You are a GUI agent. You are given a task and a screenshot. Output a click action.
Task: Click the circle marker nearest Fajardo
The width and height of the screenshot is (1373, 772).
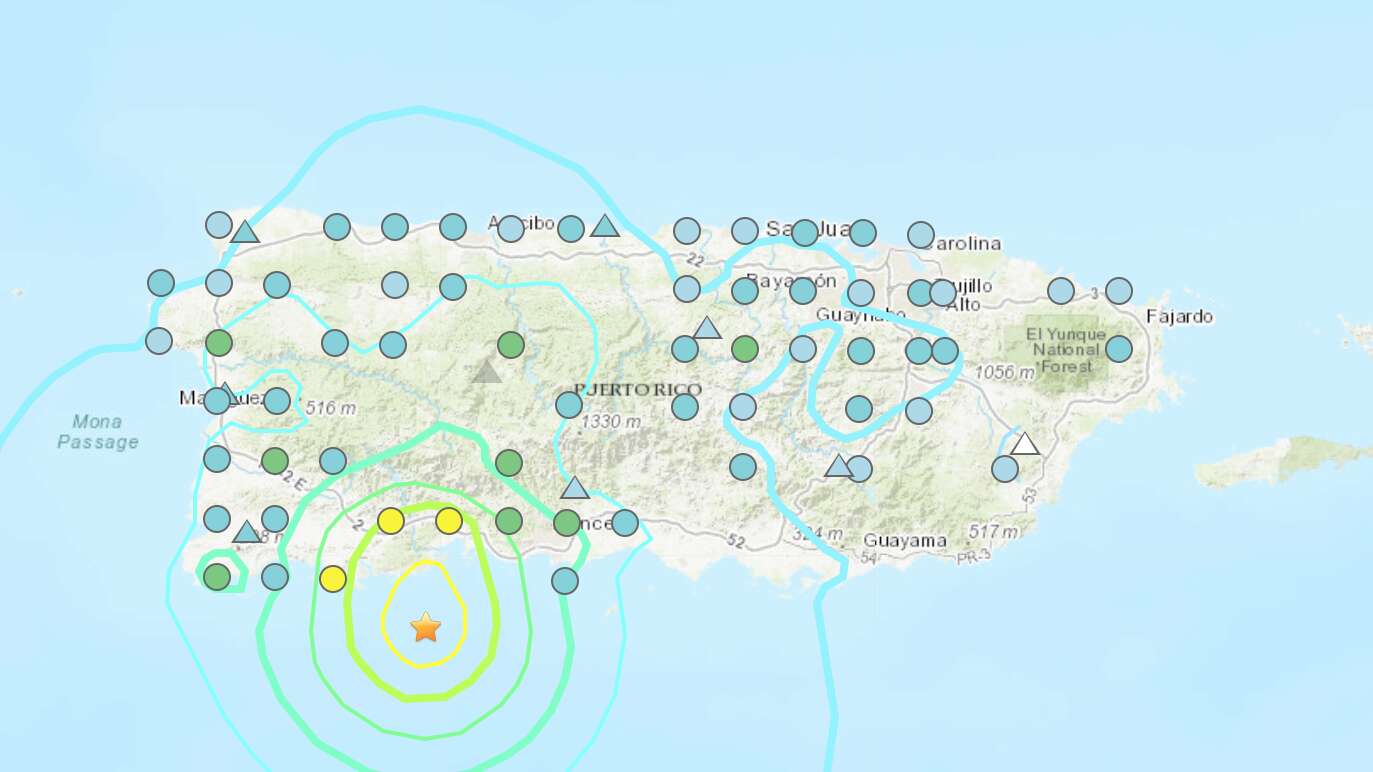tap(1119, 291)
